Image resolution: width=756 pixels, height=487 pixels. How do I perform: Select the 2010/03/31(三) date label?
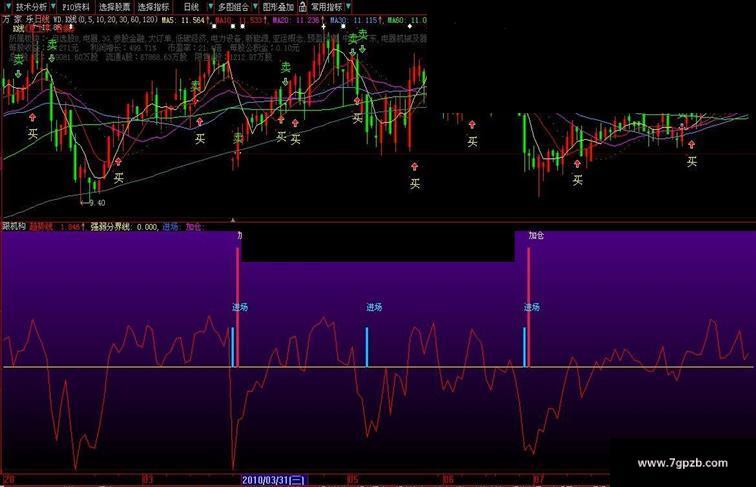(x=273, y=480)
